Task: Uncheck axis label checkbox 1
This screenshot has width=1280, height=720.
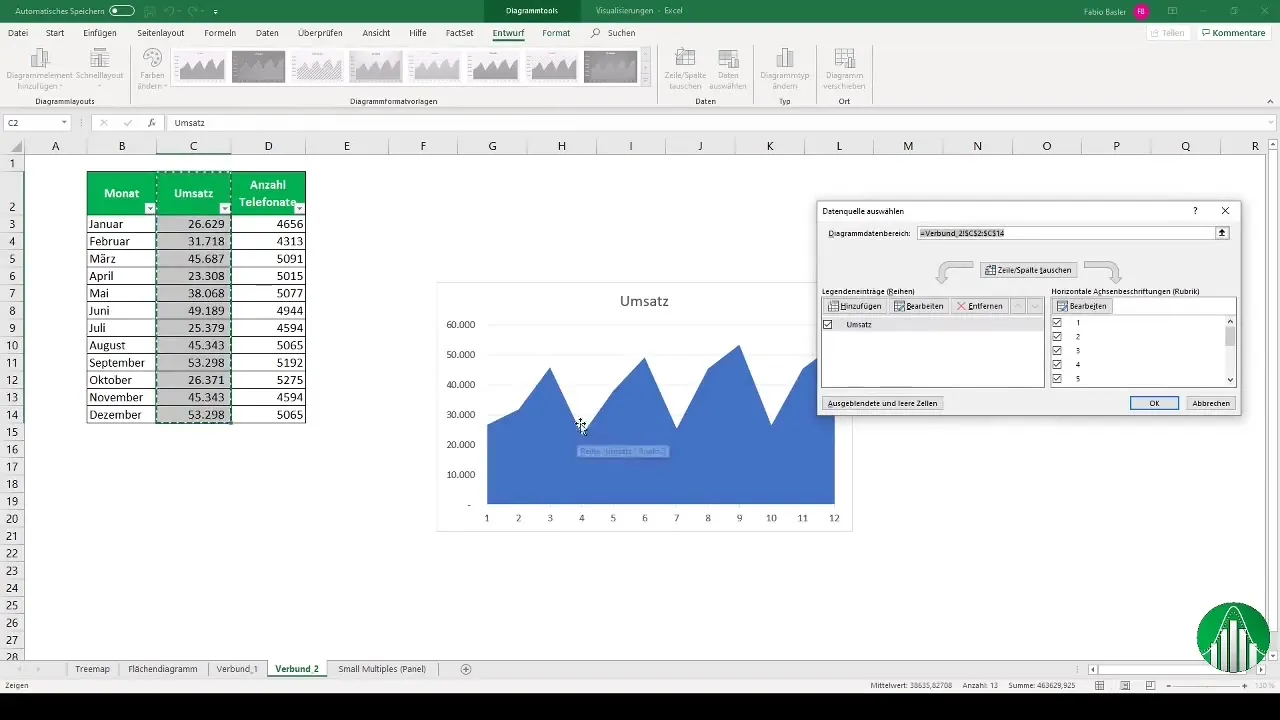Action: tap(1057, 323)
